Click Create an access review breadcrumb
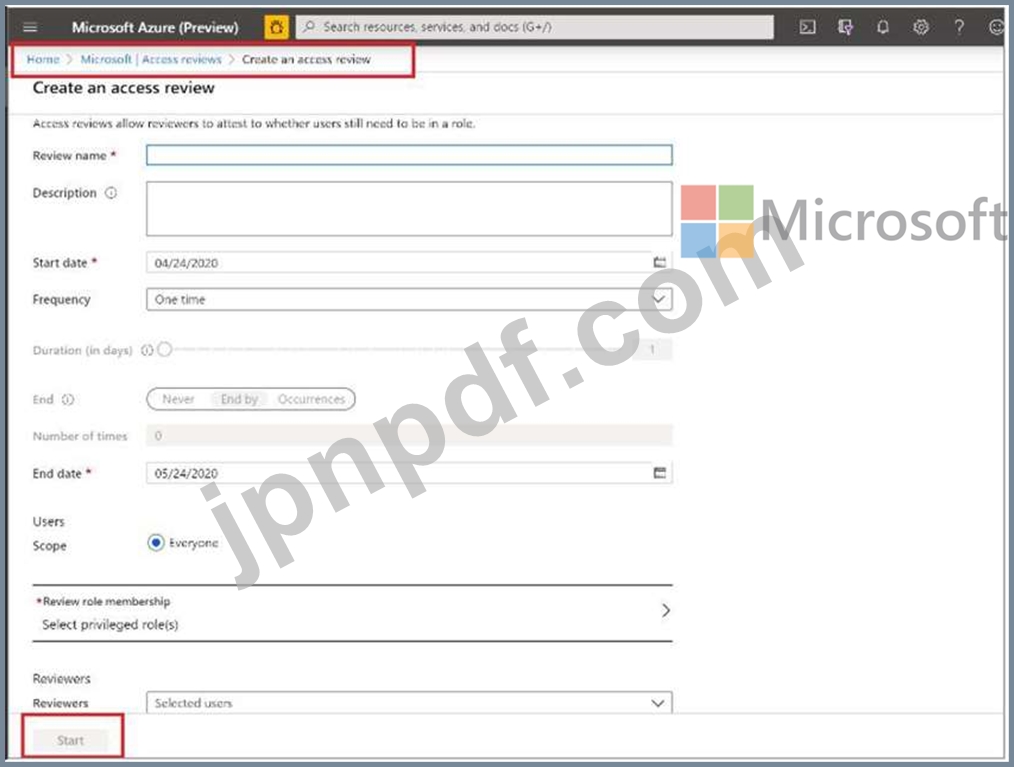This screenshot has width=1014, height=767. [306, 59]
